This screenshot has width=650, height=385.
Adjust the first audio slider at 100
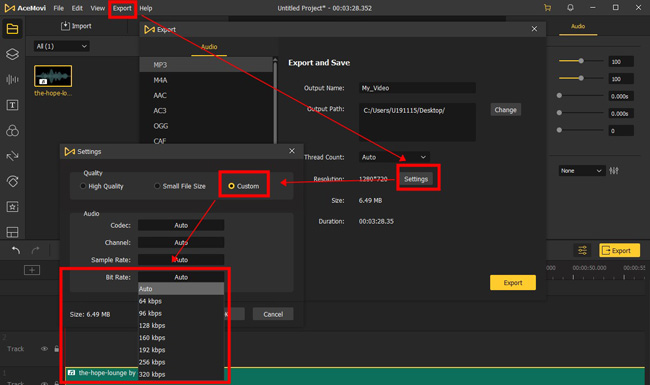(x=581, y=61)
